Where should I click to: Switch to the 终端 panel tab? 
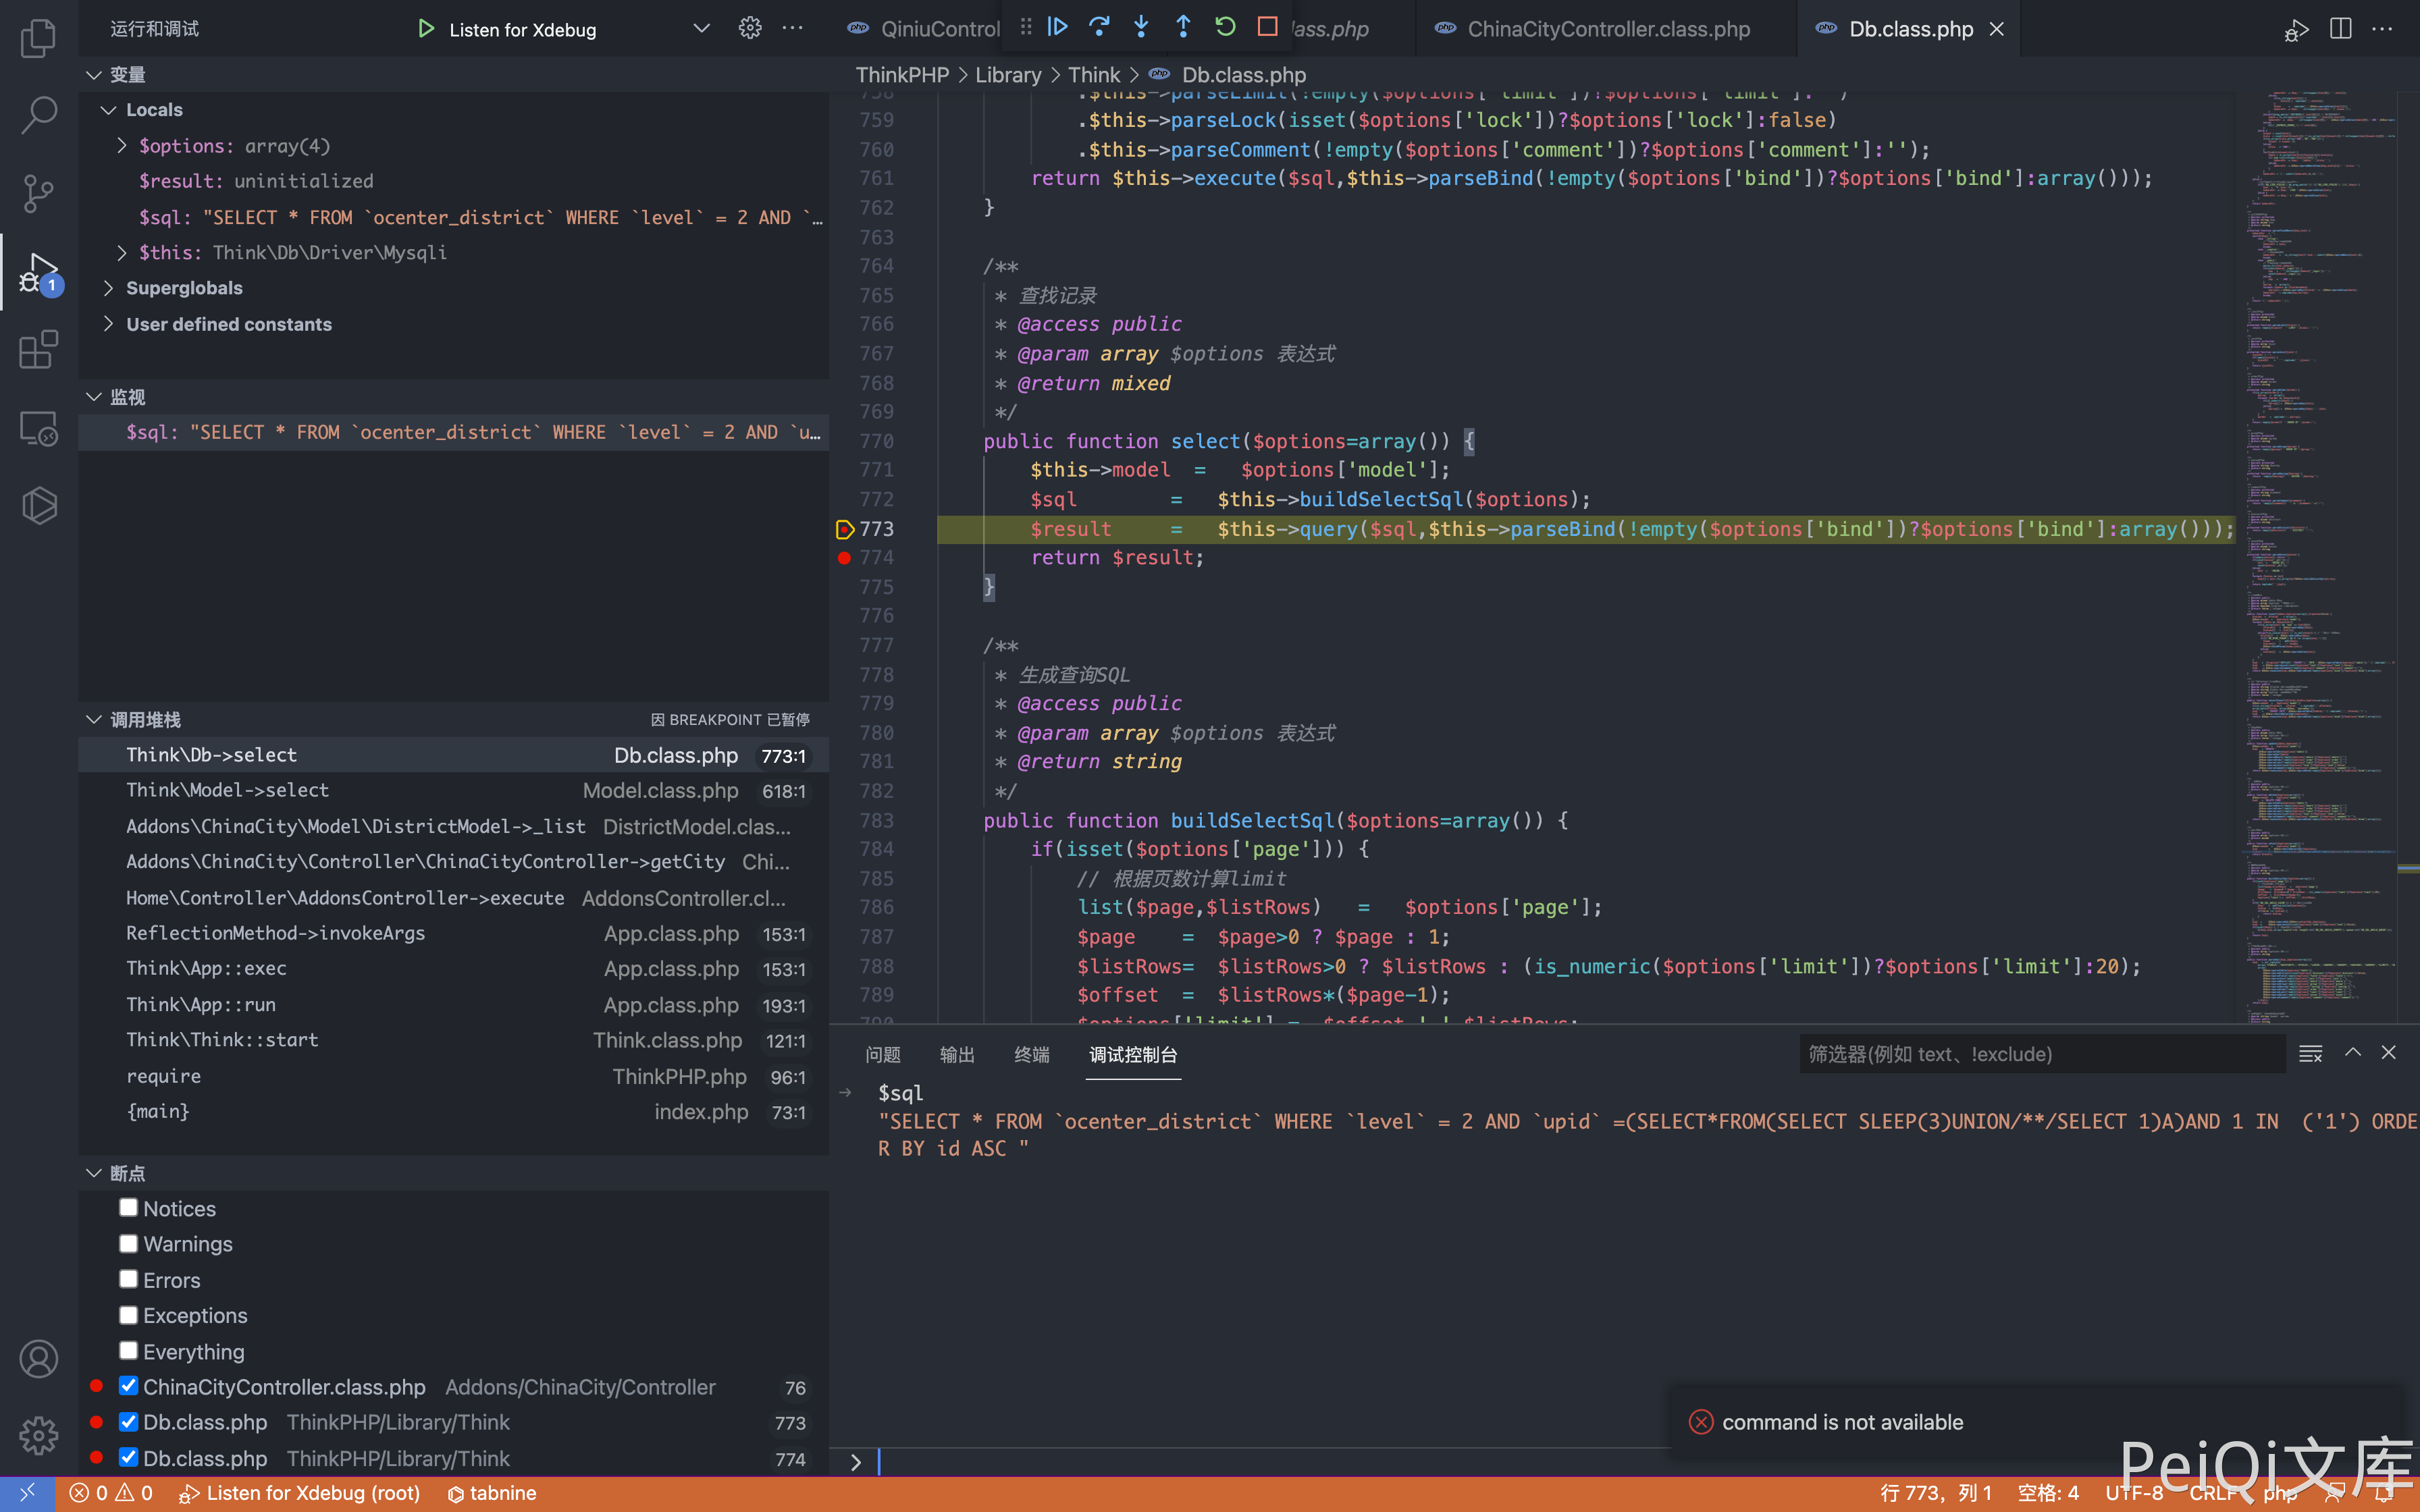click(1031, 1054)
